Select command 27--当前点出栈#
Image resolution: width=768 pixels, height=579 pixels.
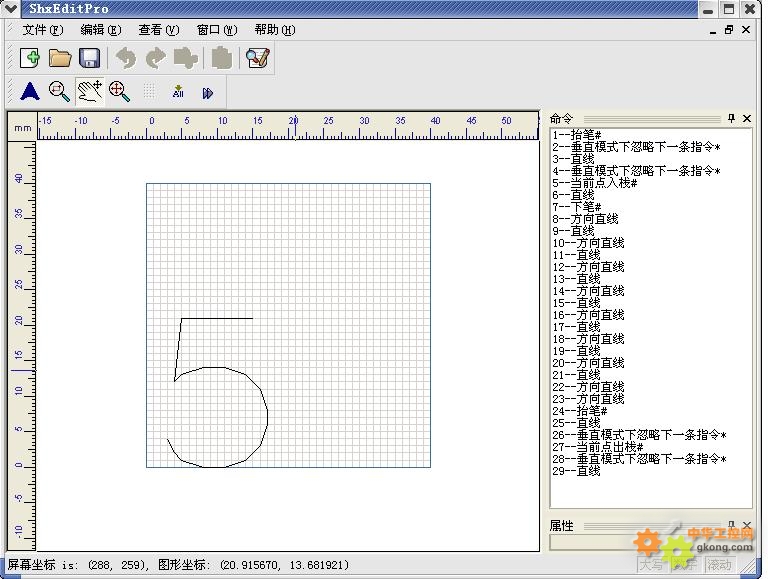coord(598,447)
